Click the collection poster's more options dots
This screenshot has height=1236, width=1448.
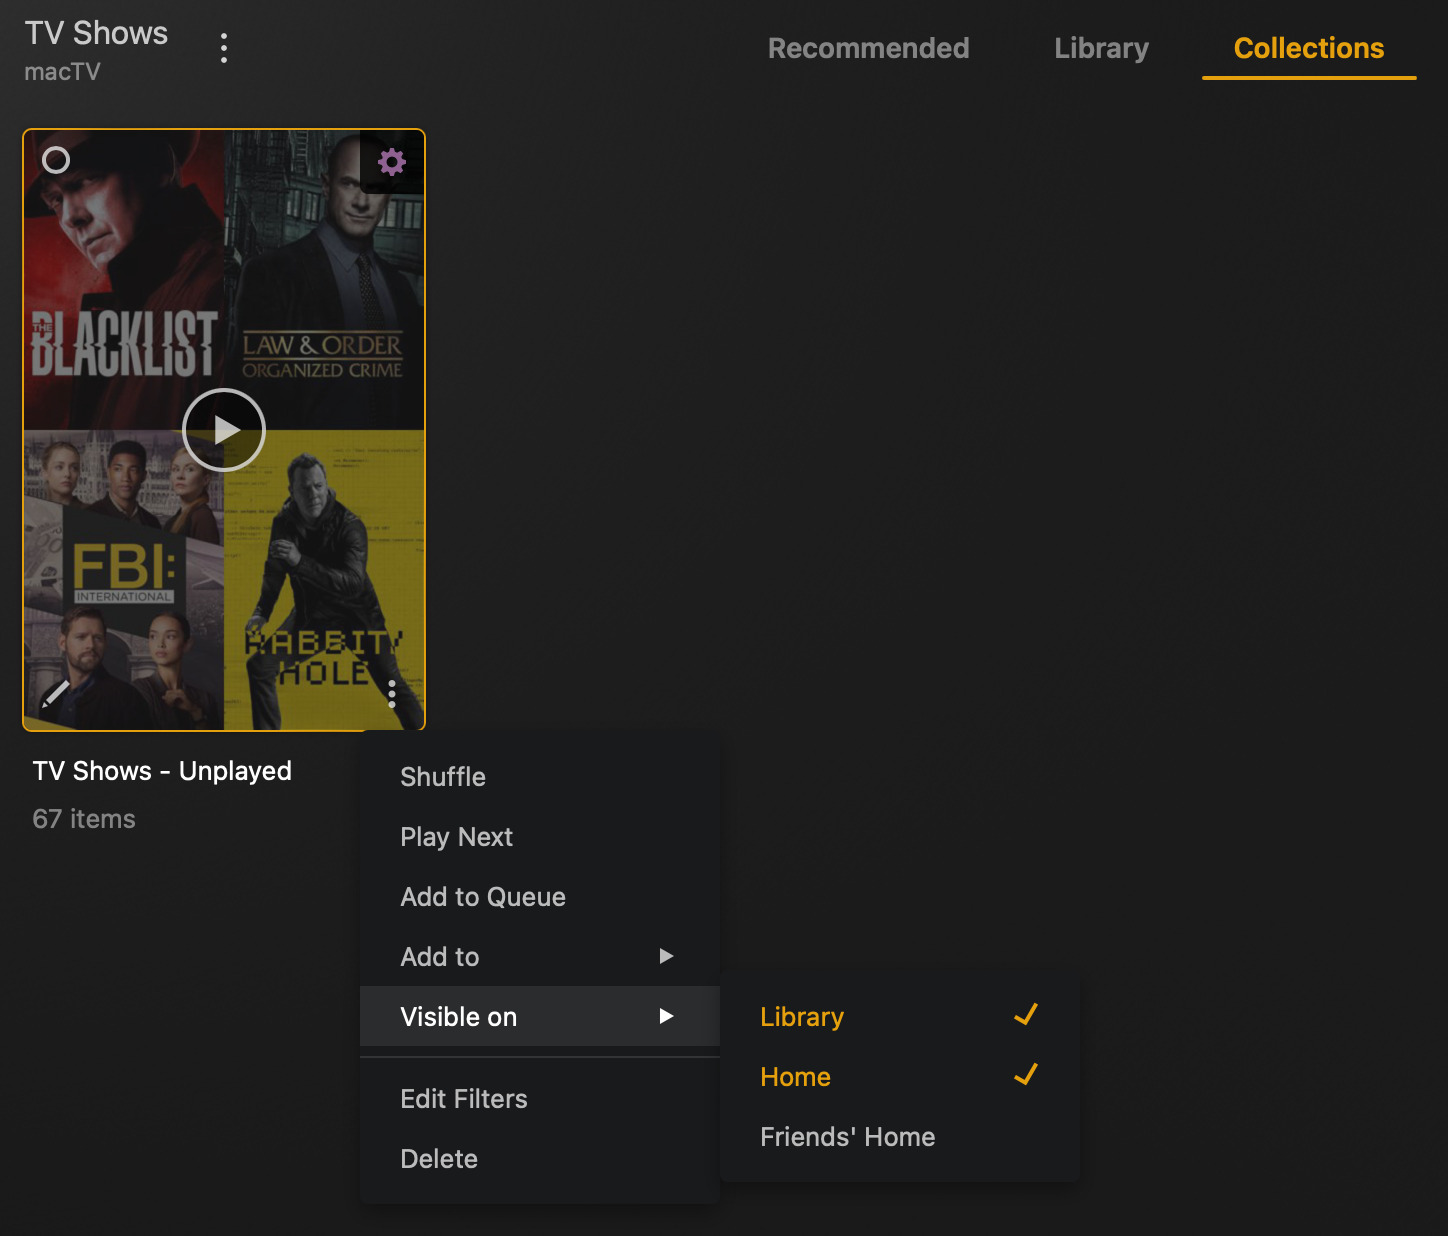392,693
